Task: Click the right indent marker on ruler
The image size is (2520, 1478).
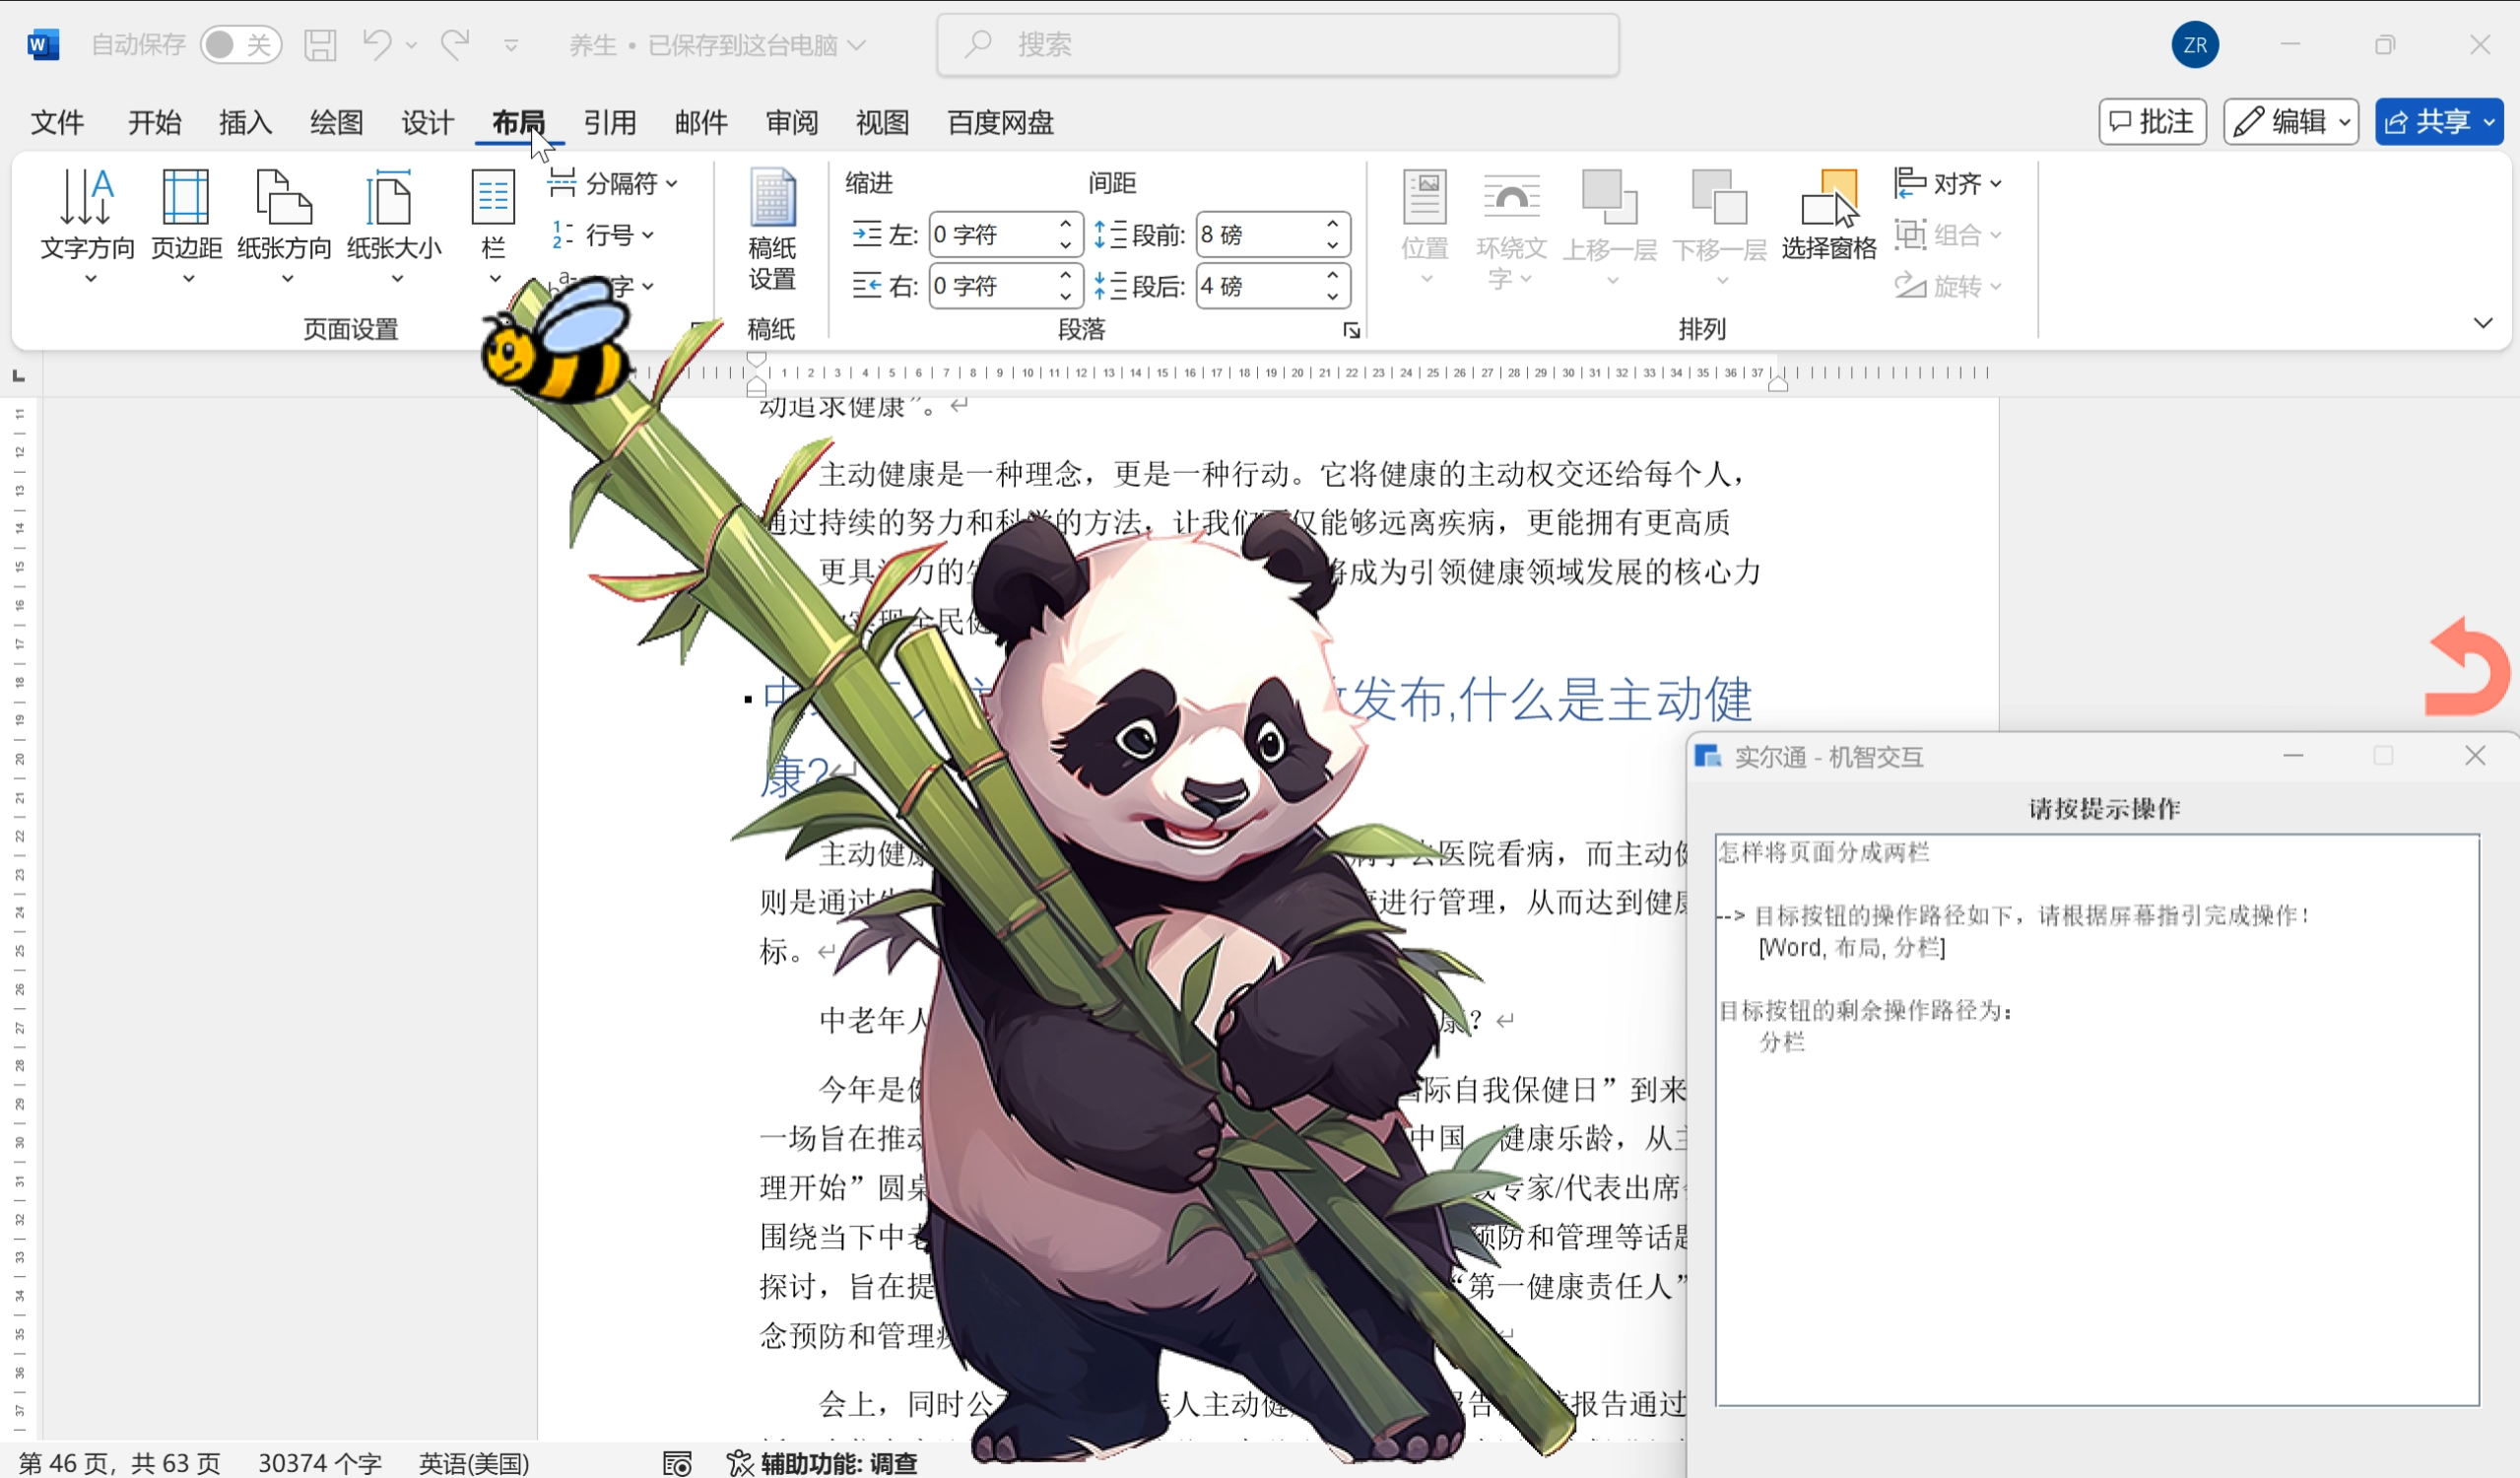Action: (x=1778, y=383)
